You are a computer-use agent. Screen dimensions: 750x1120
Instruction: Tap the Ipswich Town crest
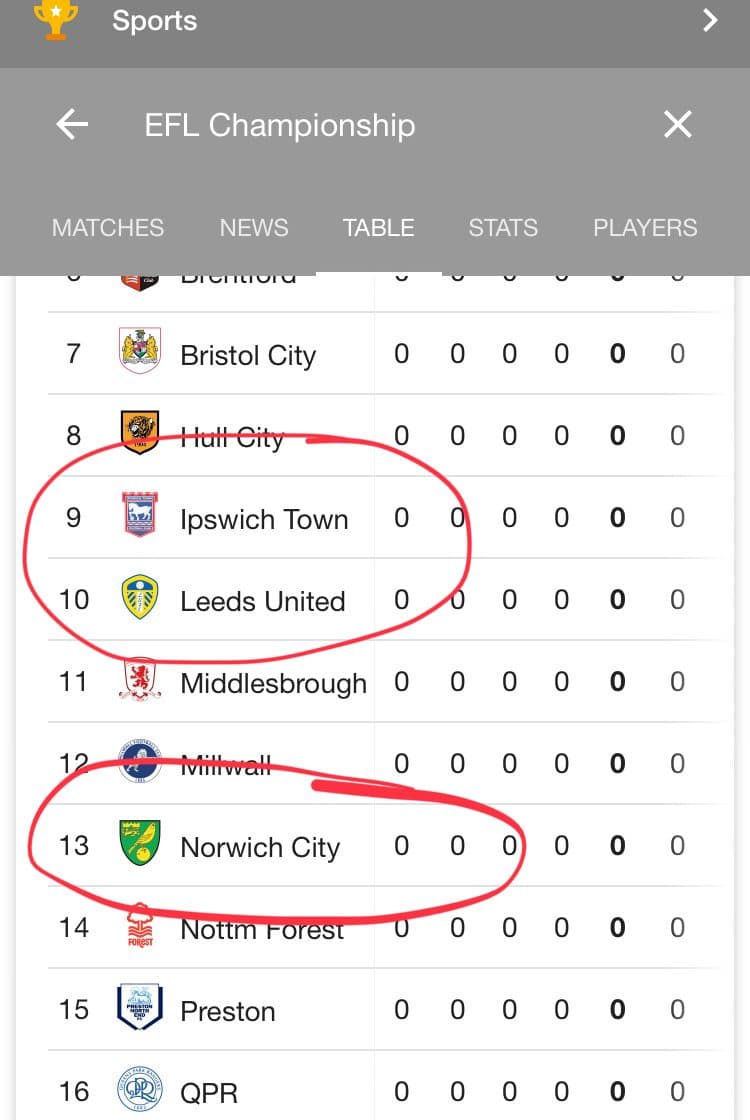pyautogui.click(x=139, y=514)
